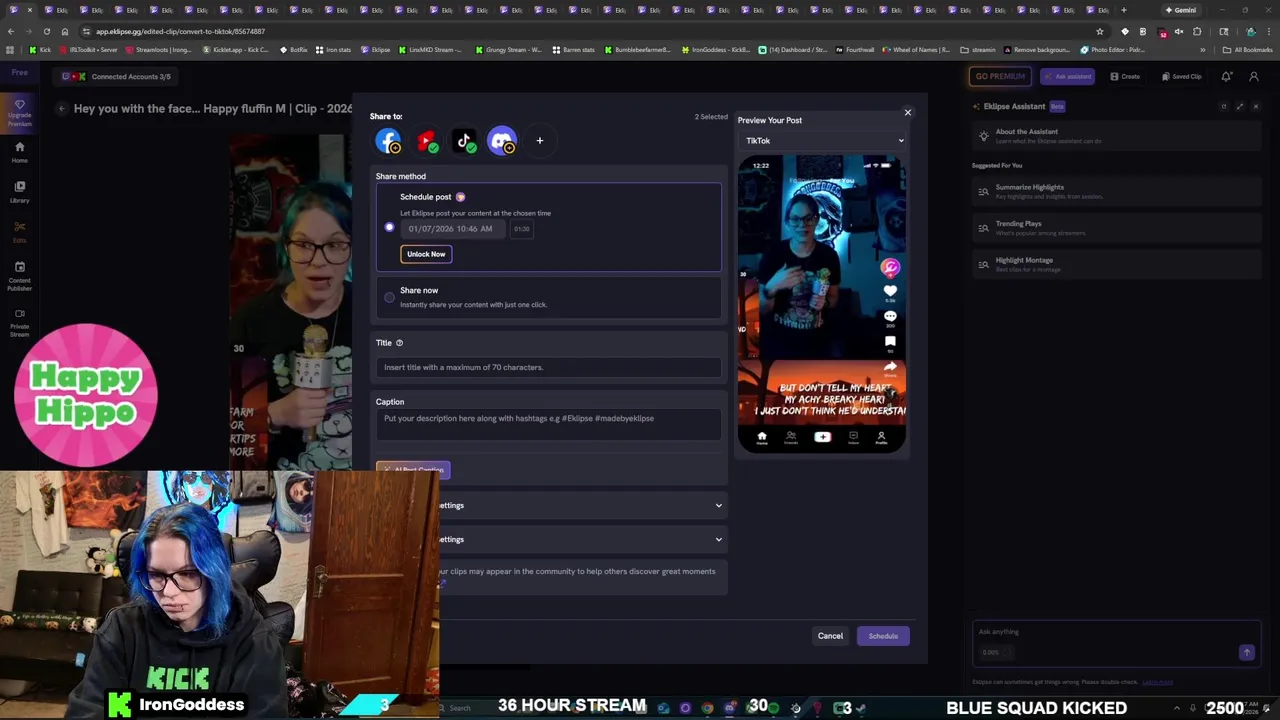Focus the Caption description field

548,424
